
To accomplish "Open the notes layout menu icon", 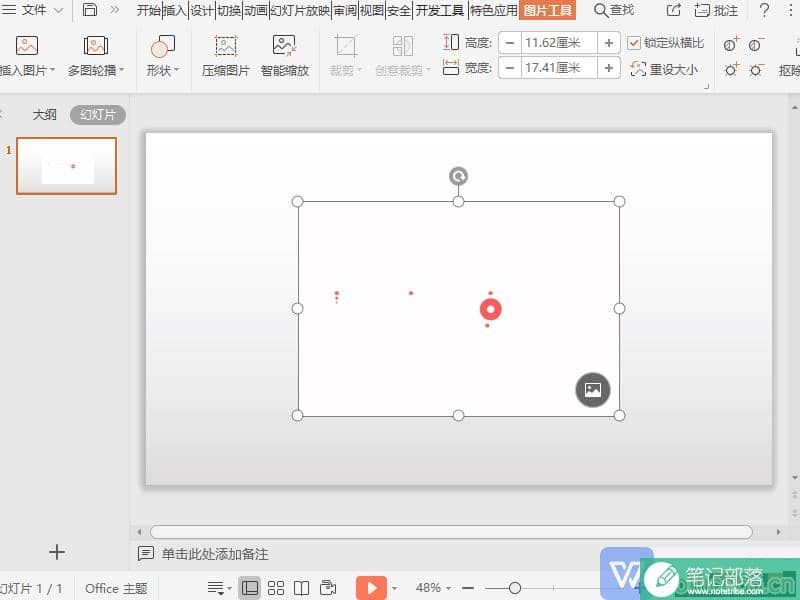I will [218, 588].
